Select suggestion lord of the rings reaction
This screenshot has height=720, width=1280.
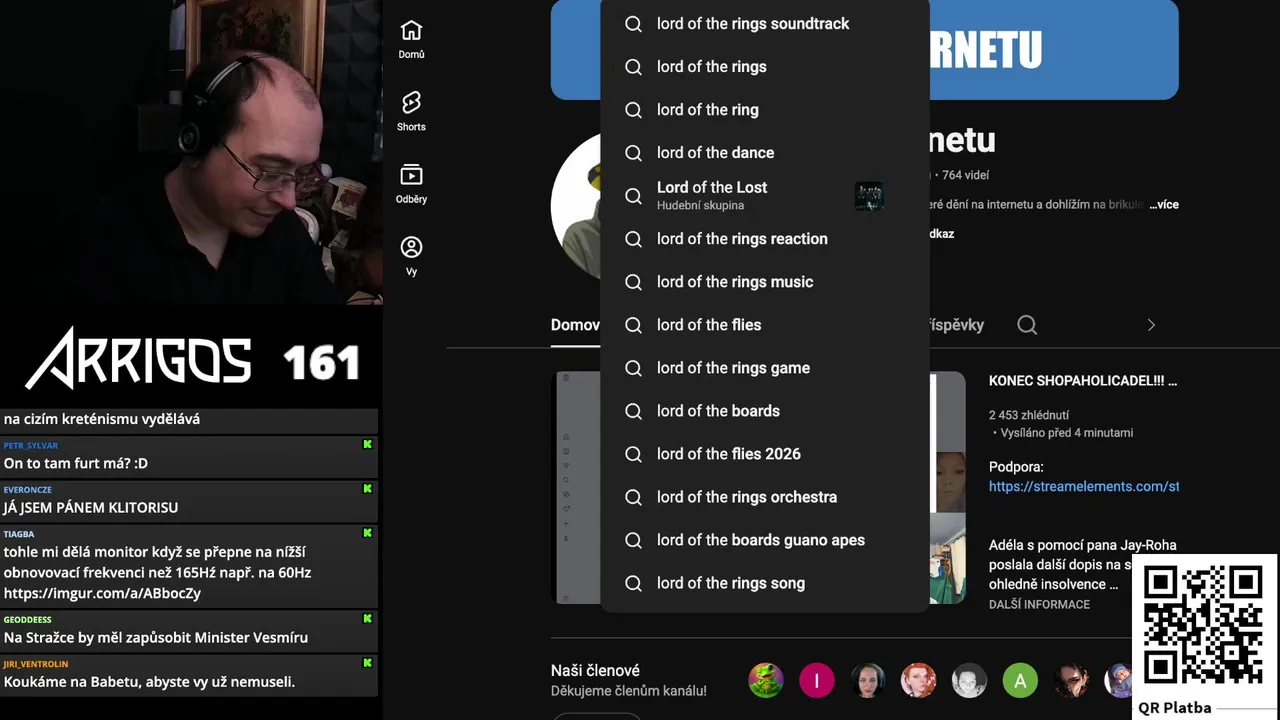click(765, 239)
